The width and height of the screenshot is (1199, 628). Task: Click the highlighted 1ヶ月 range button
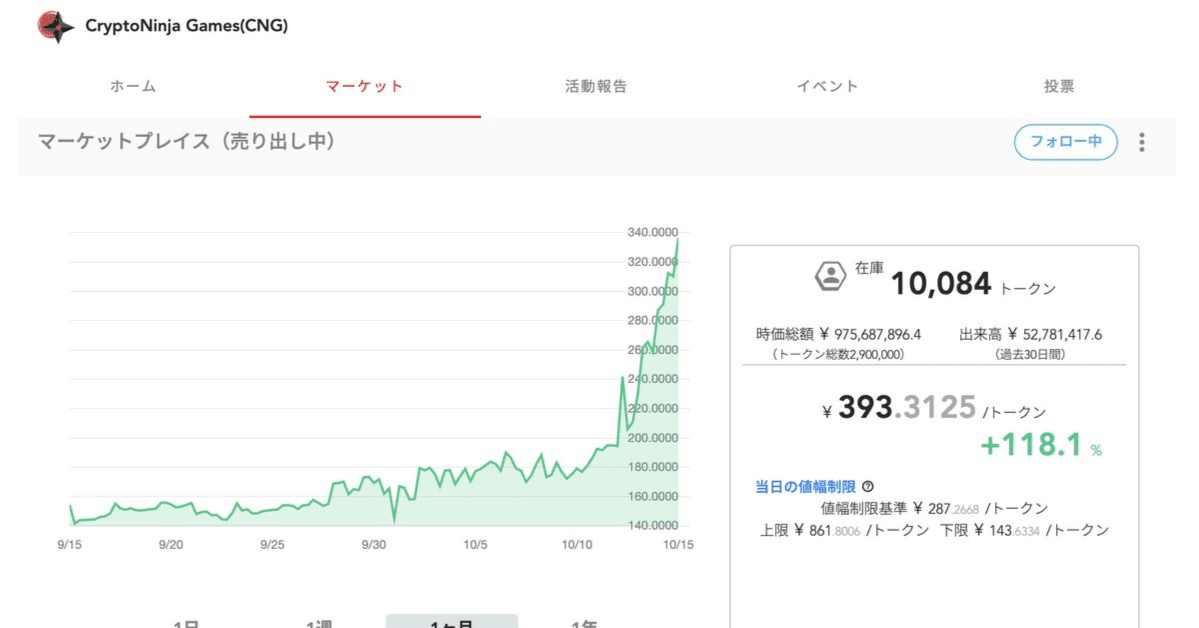[452, 622]
